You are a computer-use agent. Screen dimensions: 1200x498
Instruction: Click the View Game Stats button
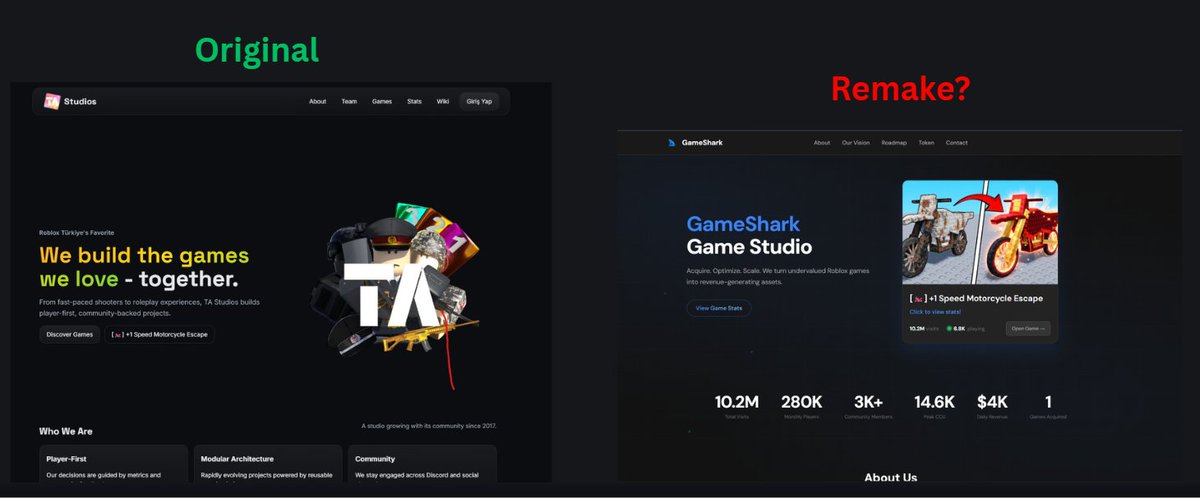pyautogui.click(x=719, y=308)
